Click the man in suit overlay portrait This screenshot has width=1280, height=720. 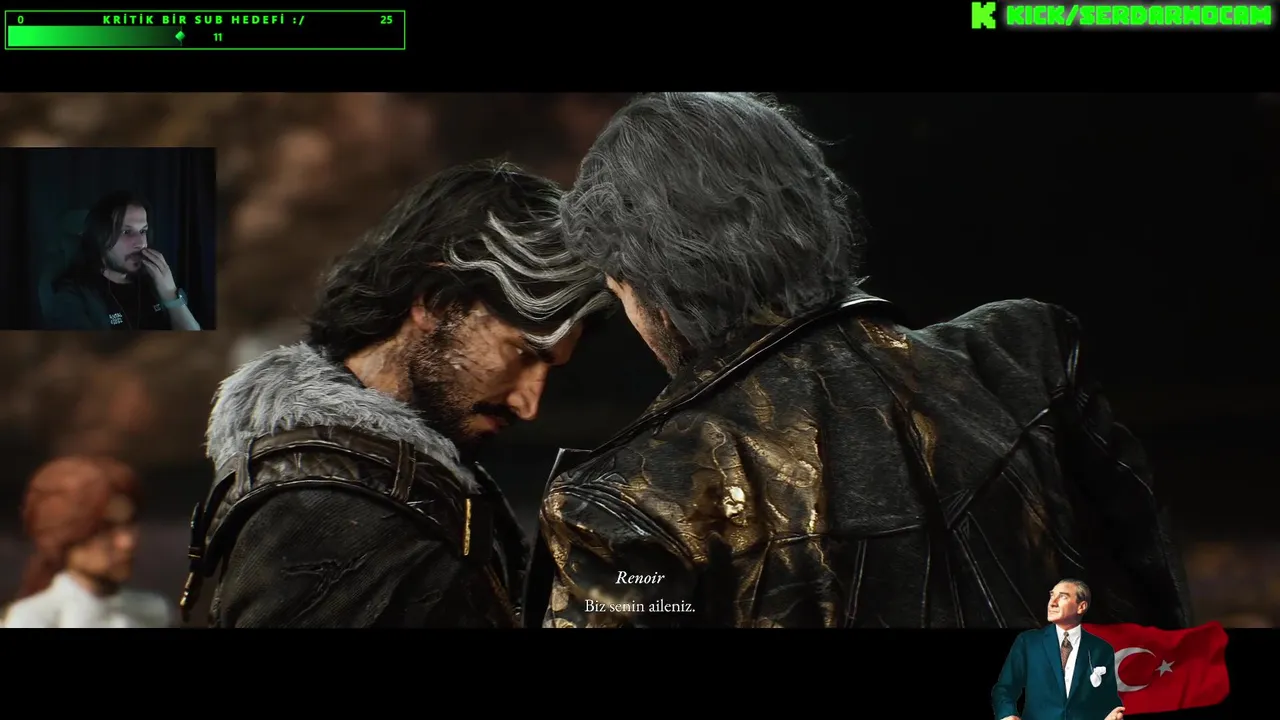click(x=1058, y=649)
